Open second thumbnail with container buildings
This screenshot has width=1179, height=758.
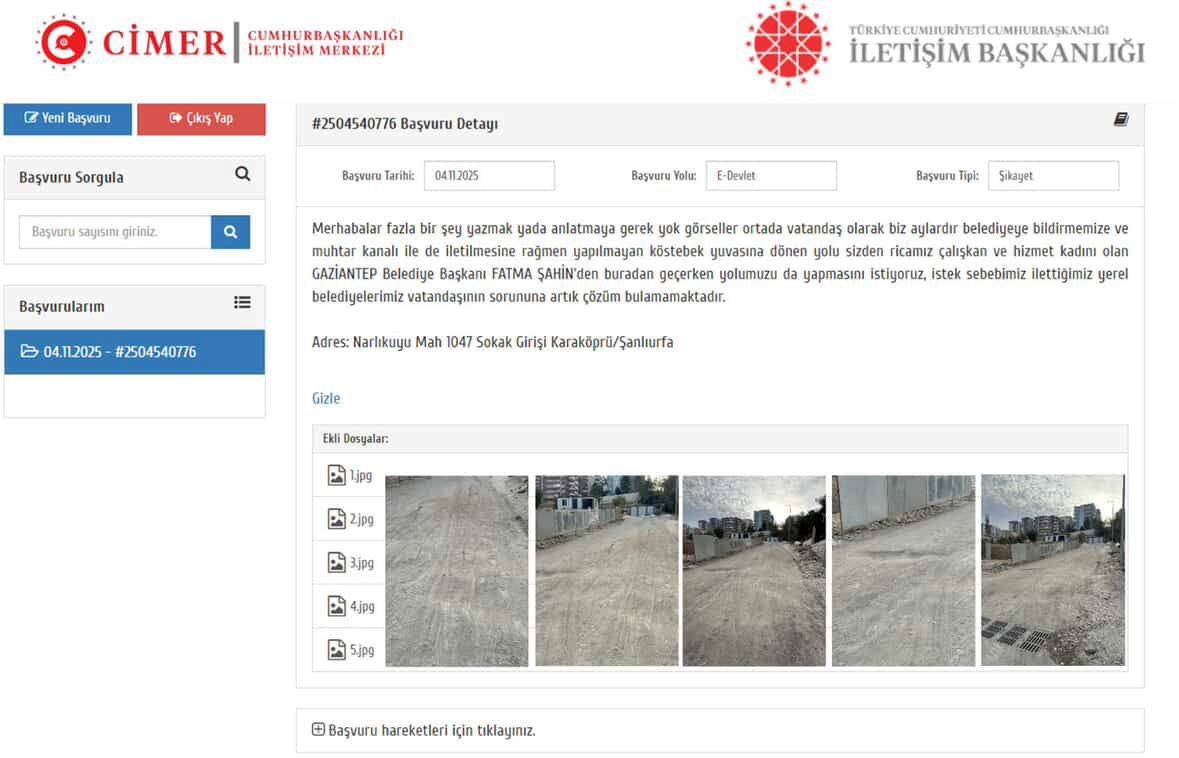click(x=607, y=571)
